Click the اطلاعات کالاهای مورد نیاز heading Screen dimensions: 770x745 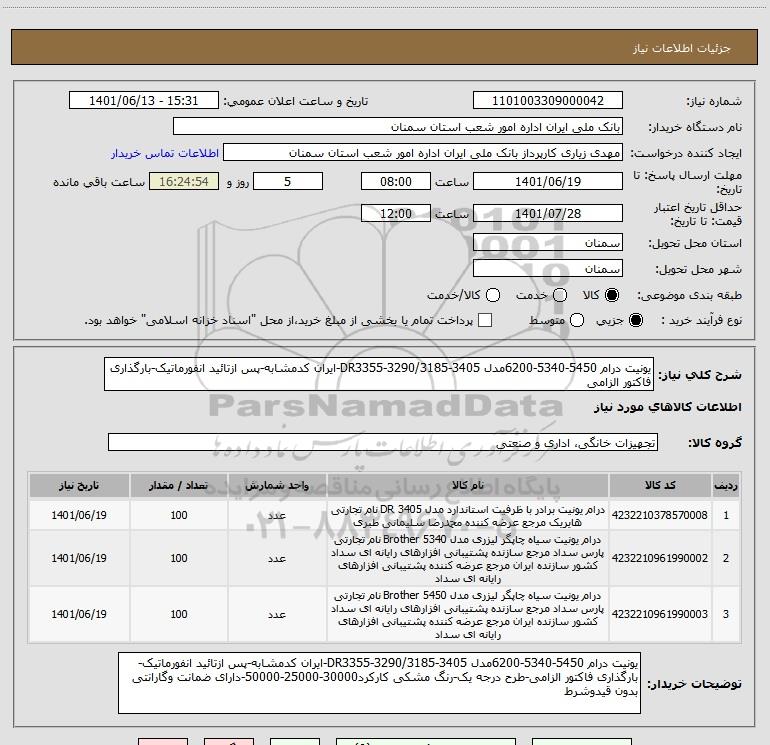click(668, 407)
